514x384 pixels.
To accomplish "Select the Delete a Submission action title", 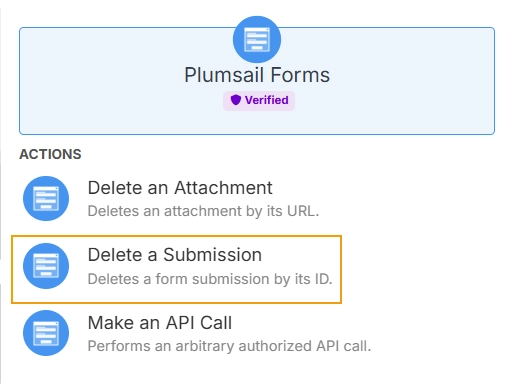I will tap(175, 255).
